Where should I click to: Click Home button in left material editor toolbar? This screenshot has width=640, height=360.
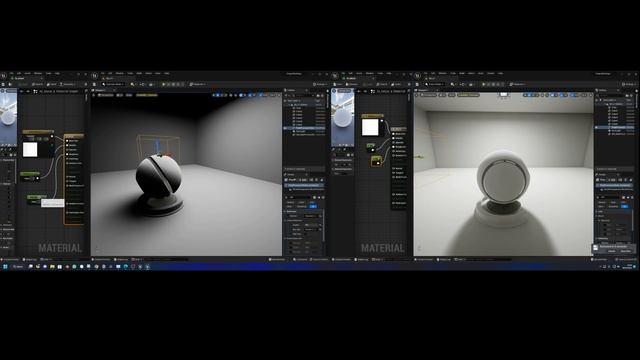pyautogui.click(x=51, y=84)
